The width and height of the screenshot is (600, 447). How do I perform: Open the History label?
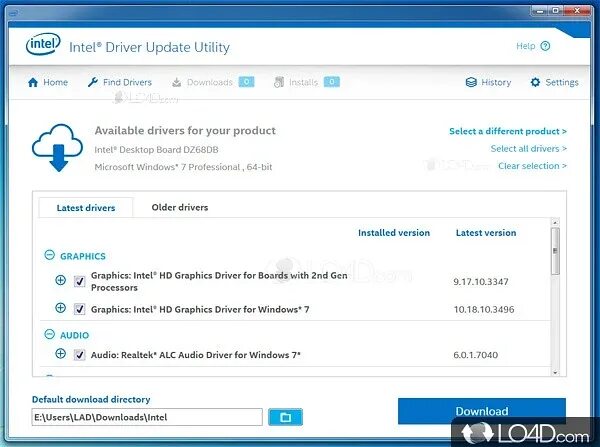point(496,82)
